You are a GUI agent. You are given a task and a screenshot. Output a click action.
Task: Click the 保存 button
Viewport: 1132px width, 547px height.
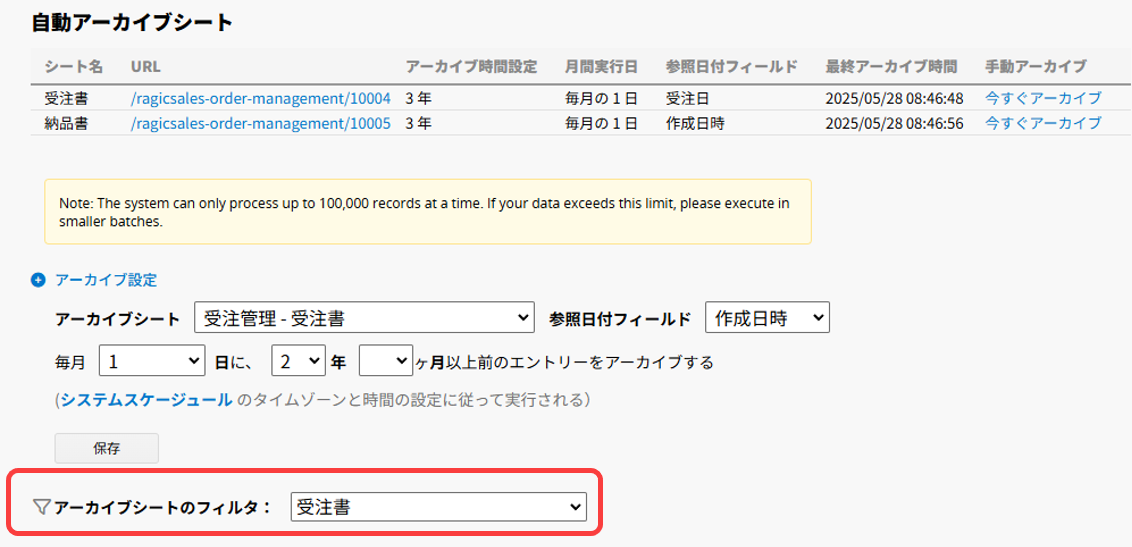(107, 448)
